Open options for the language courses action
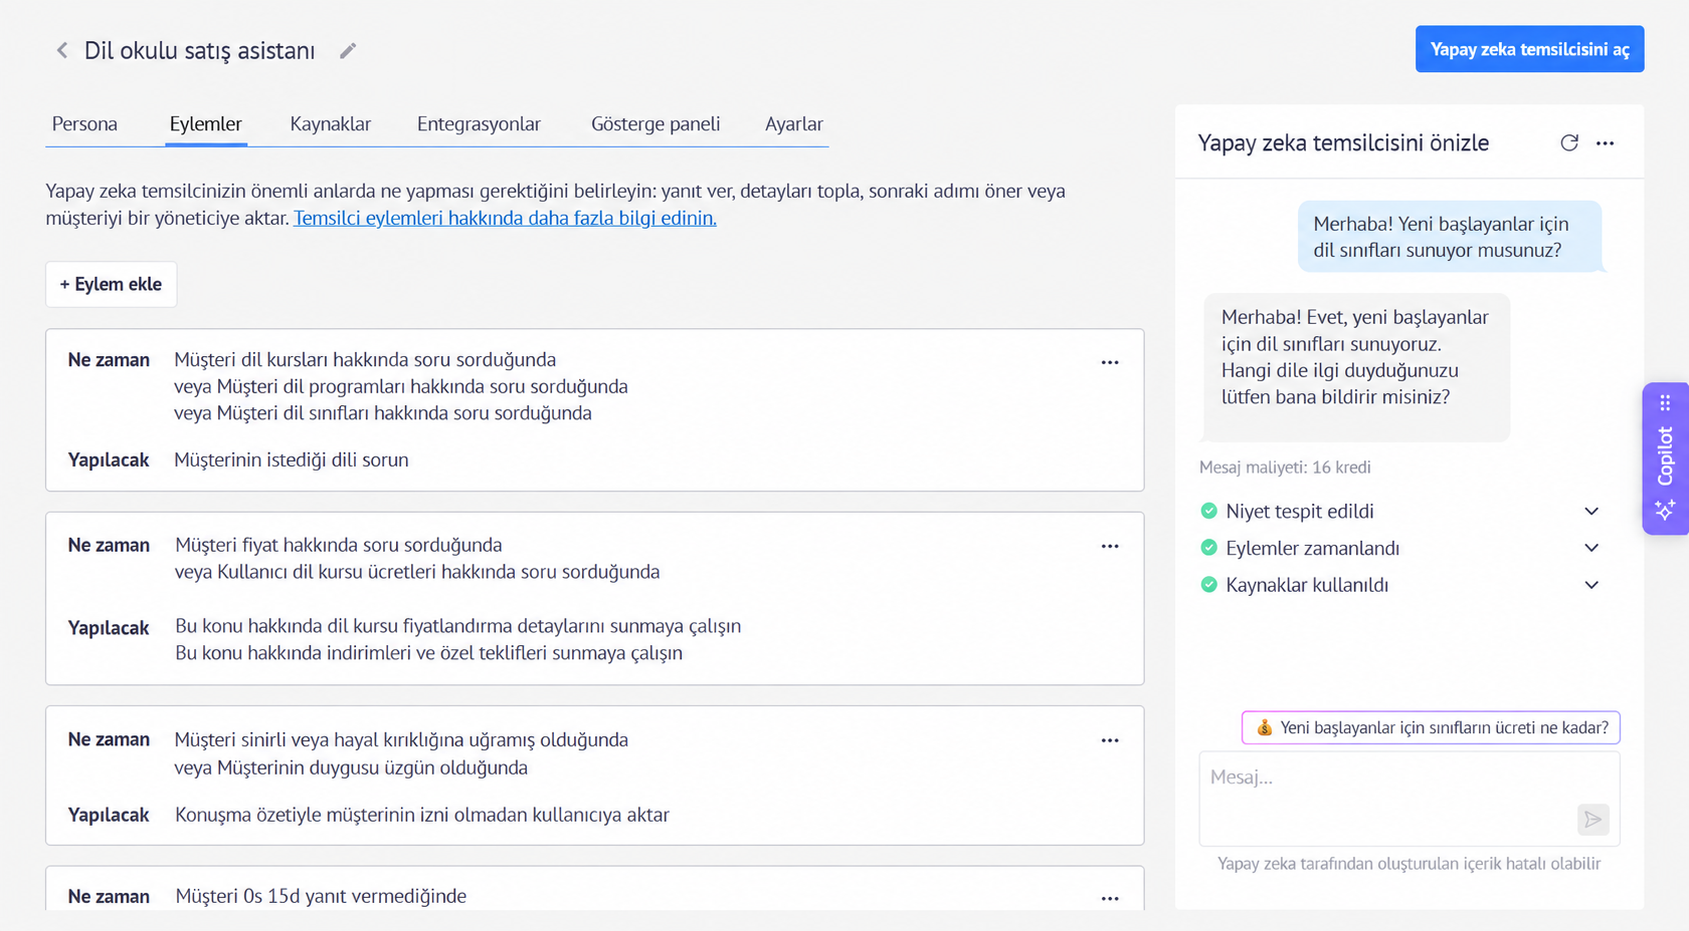The image size is (1689, 931). (1110, 362)
